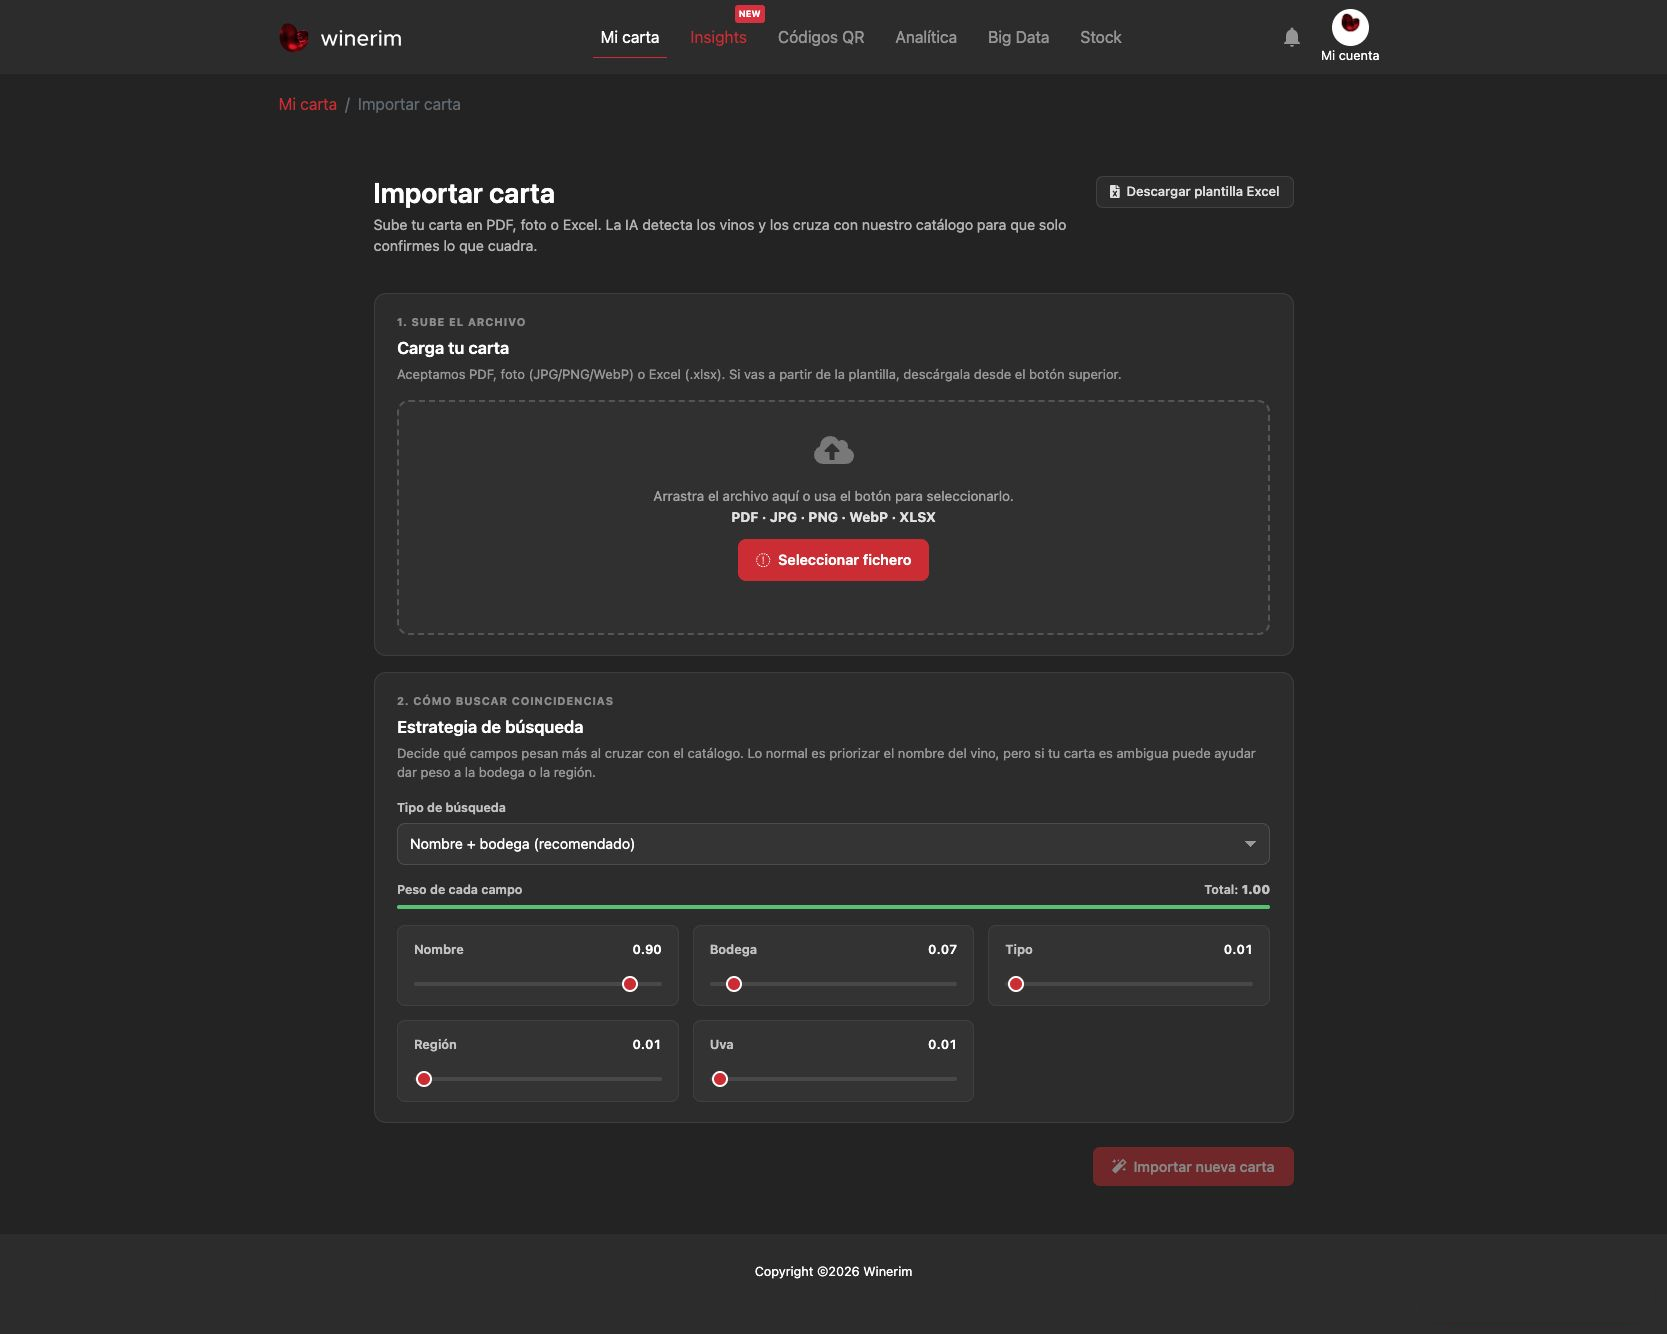
Task: Click the Seleccionar fichero button
Action: click(833, 560)
